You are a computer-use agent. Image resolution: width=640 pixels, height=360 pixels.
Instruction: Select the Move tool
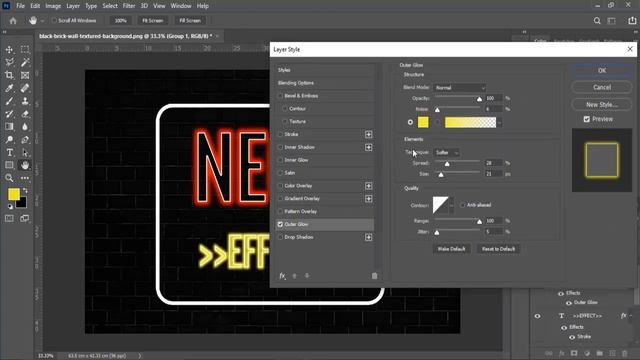point(9,49)
